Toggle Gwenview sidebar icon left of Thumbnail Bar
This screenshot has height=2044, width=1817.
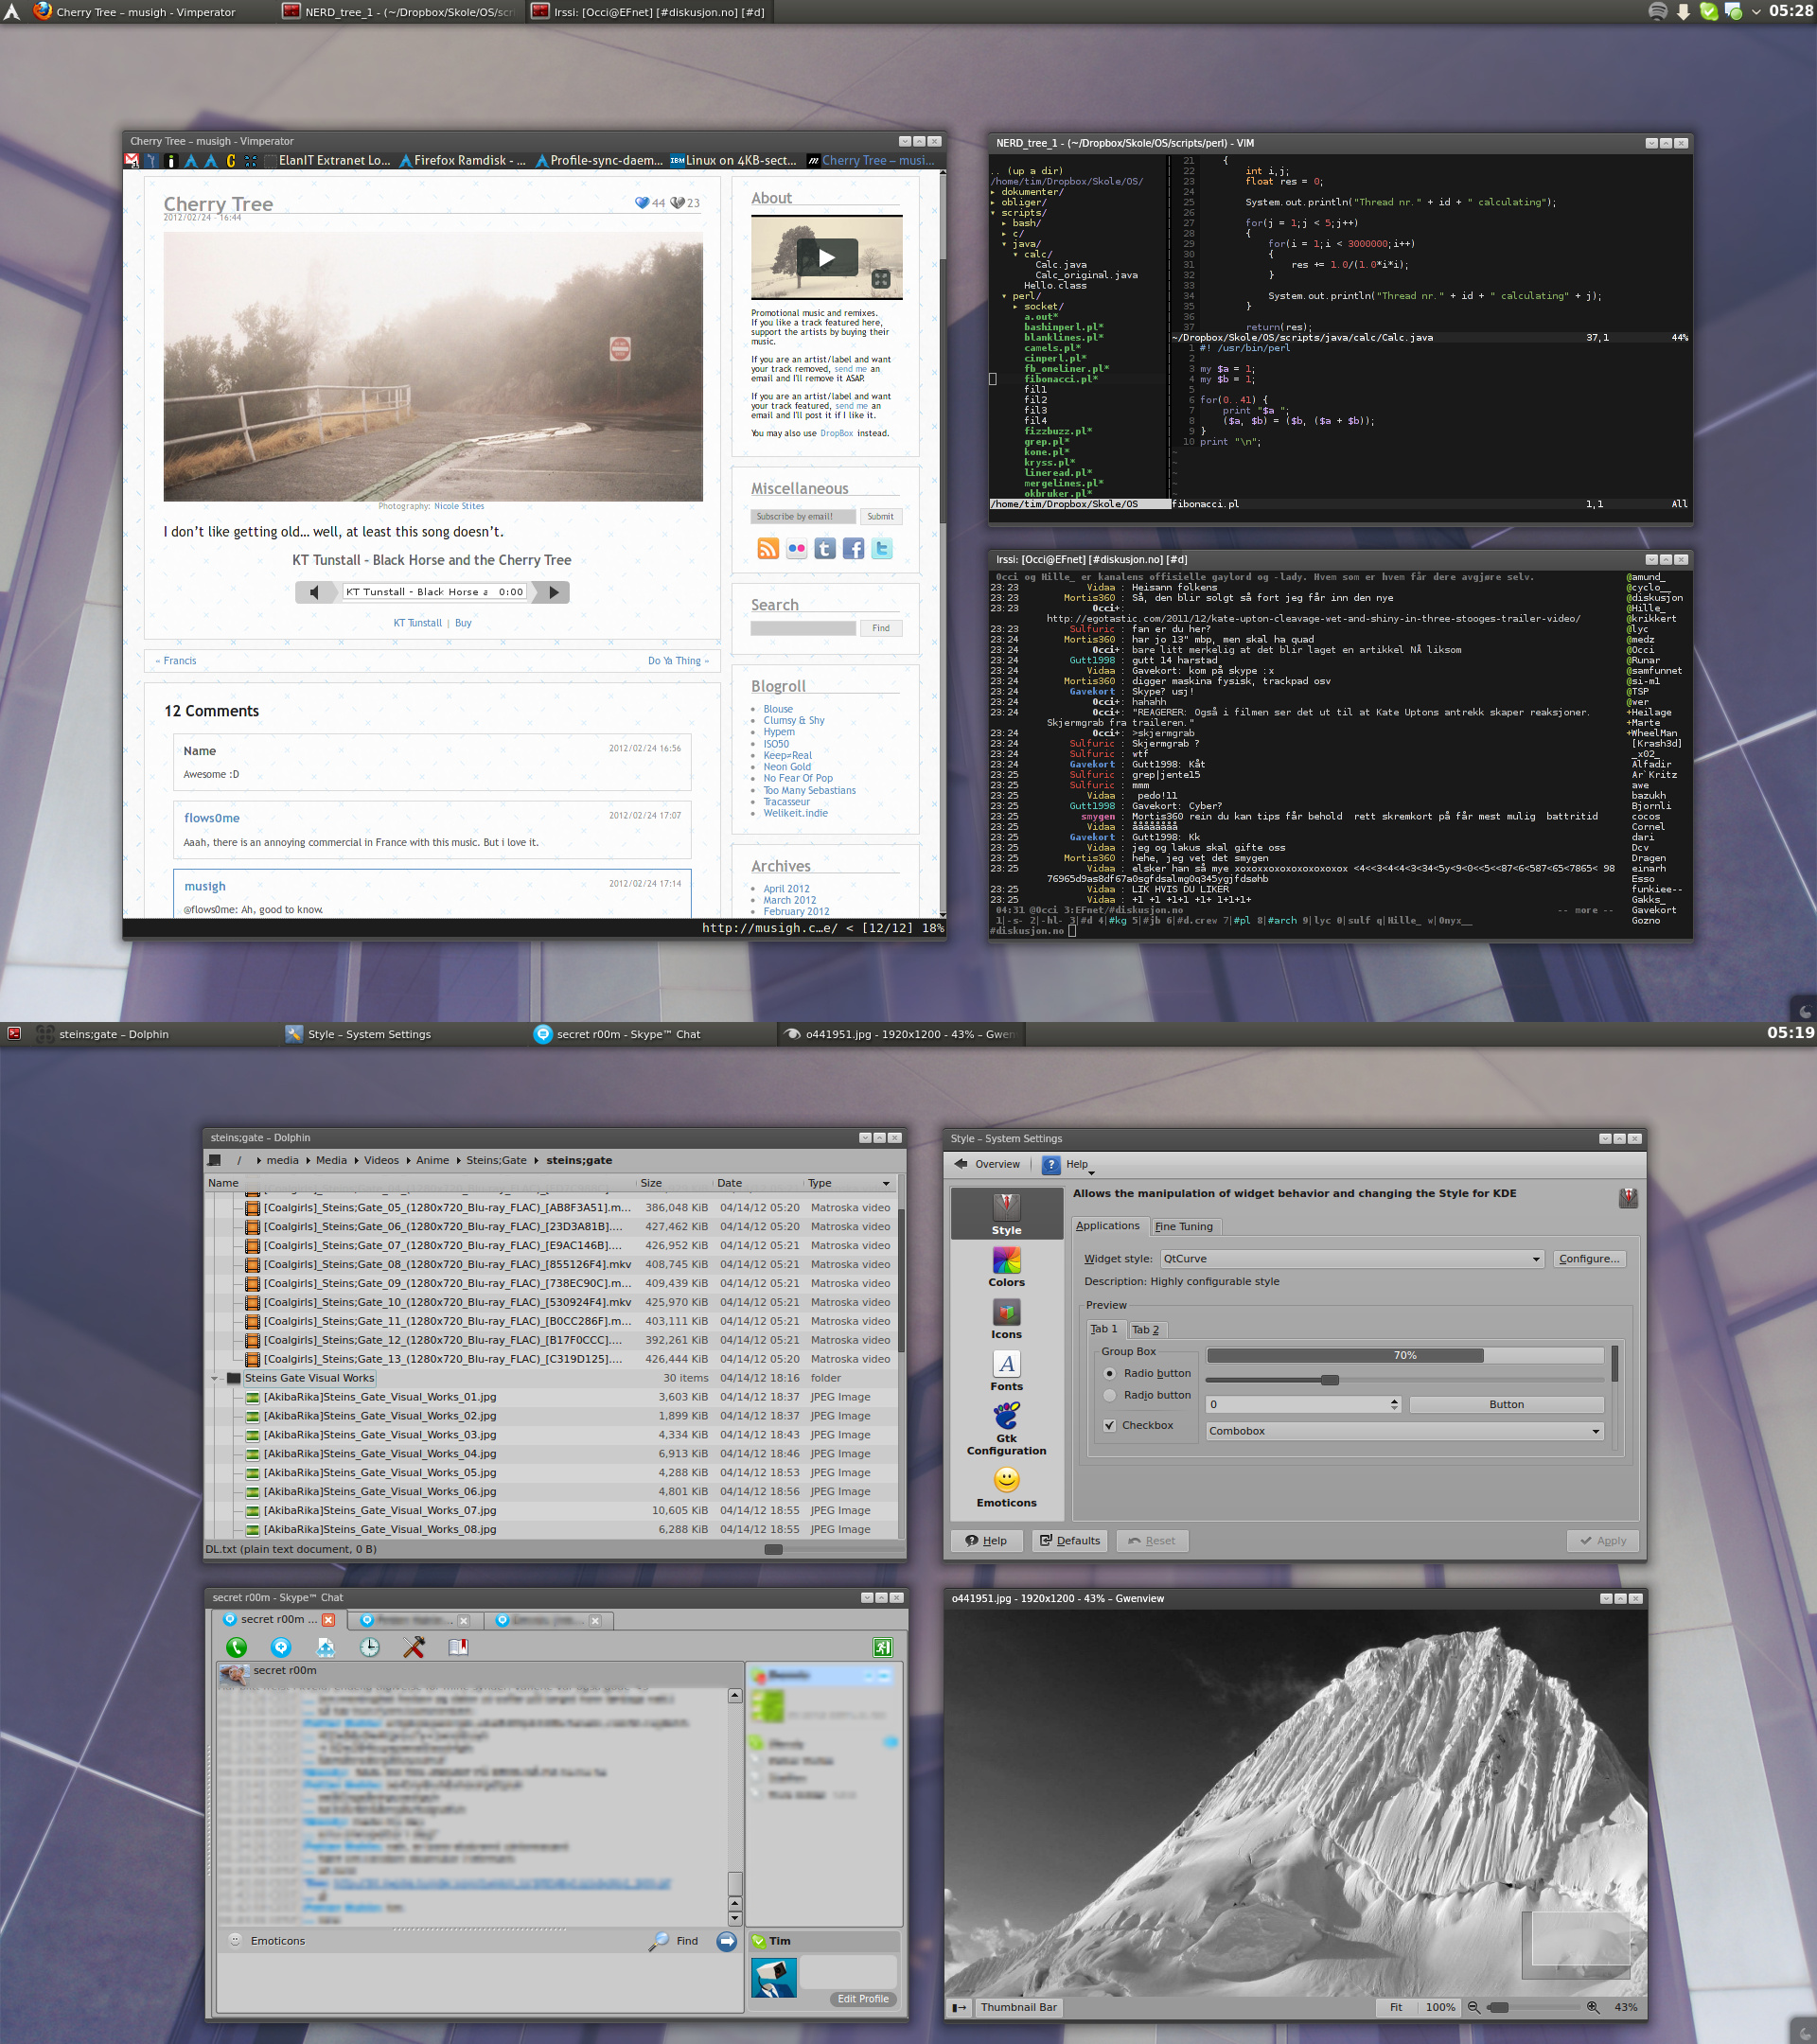click(x=959, y=2007)
